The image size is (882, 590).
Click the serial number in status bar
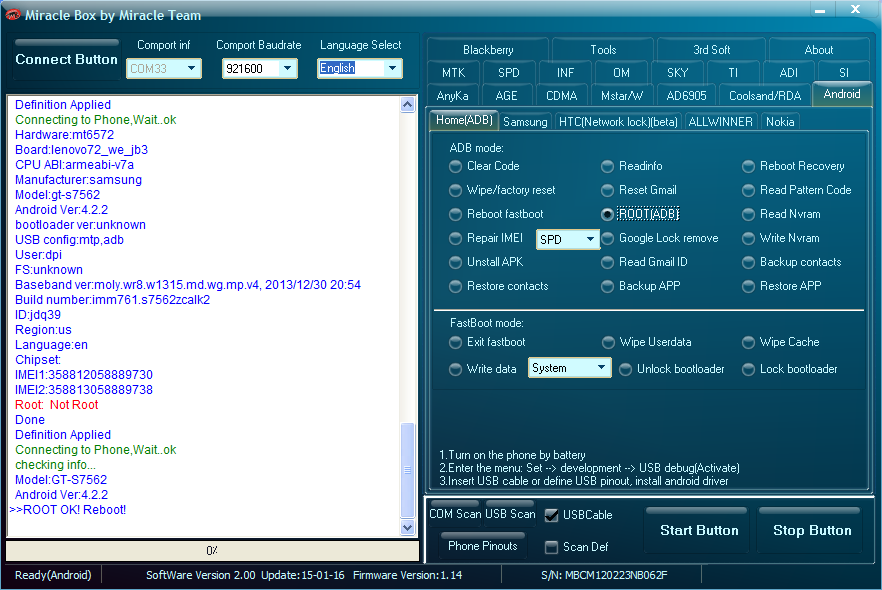tap(604, 575)
